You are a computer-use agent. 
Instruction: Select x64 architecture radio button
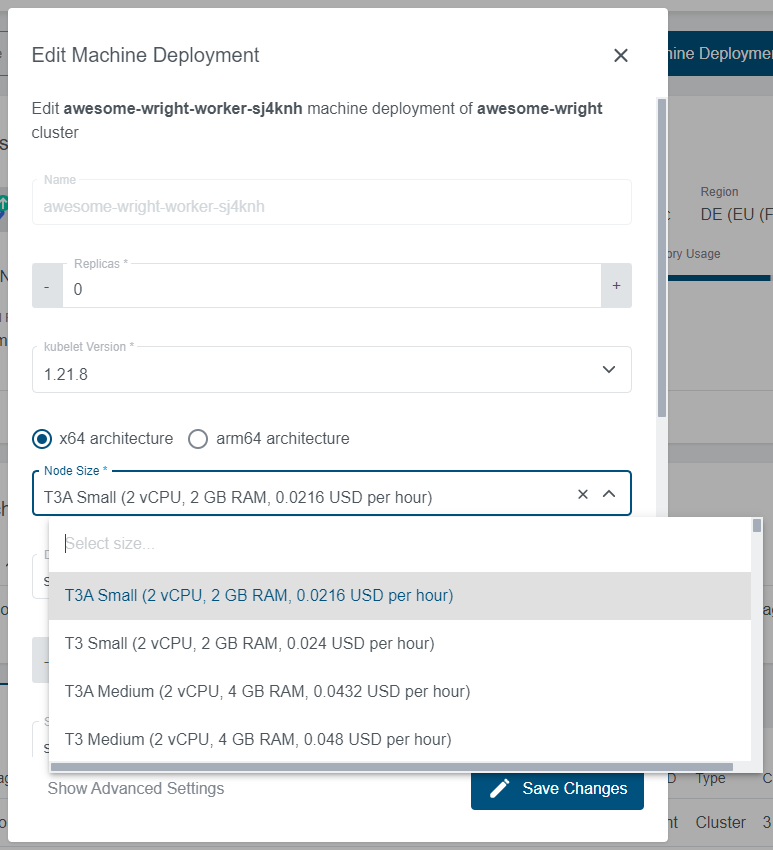pyautogui.click(x=42, y=439)
